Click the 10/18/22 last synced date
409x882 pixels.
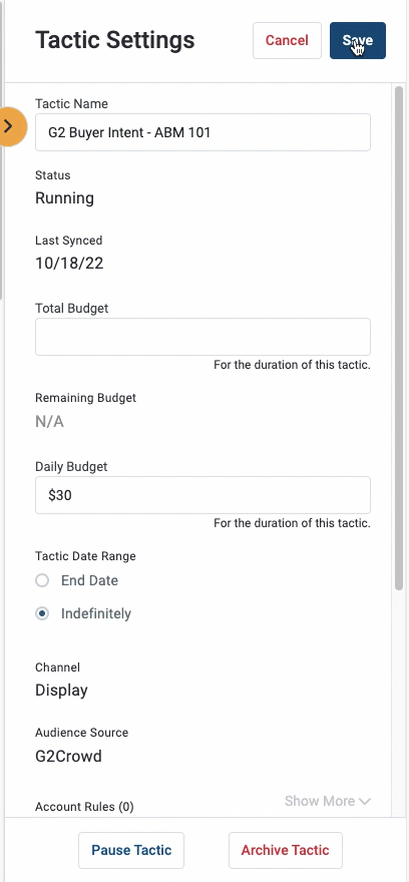pyautogui.click(x=69, y=263)
